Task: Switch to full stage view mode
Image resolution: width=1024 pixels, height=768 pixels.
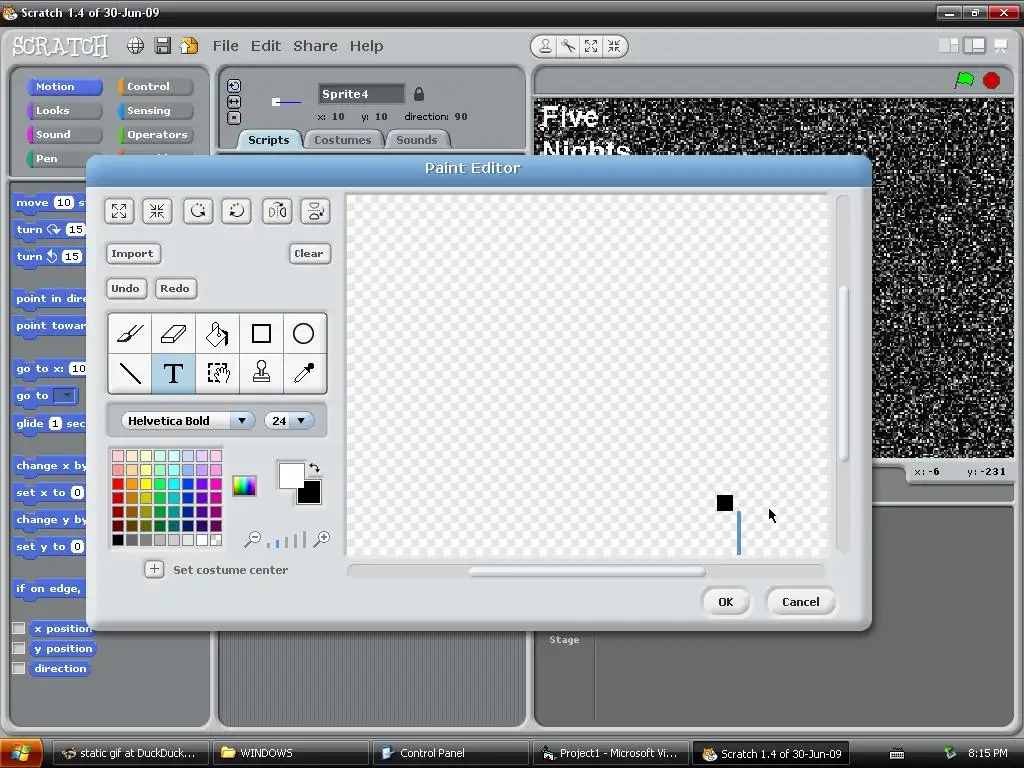Action: (974, 45)
